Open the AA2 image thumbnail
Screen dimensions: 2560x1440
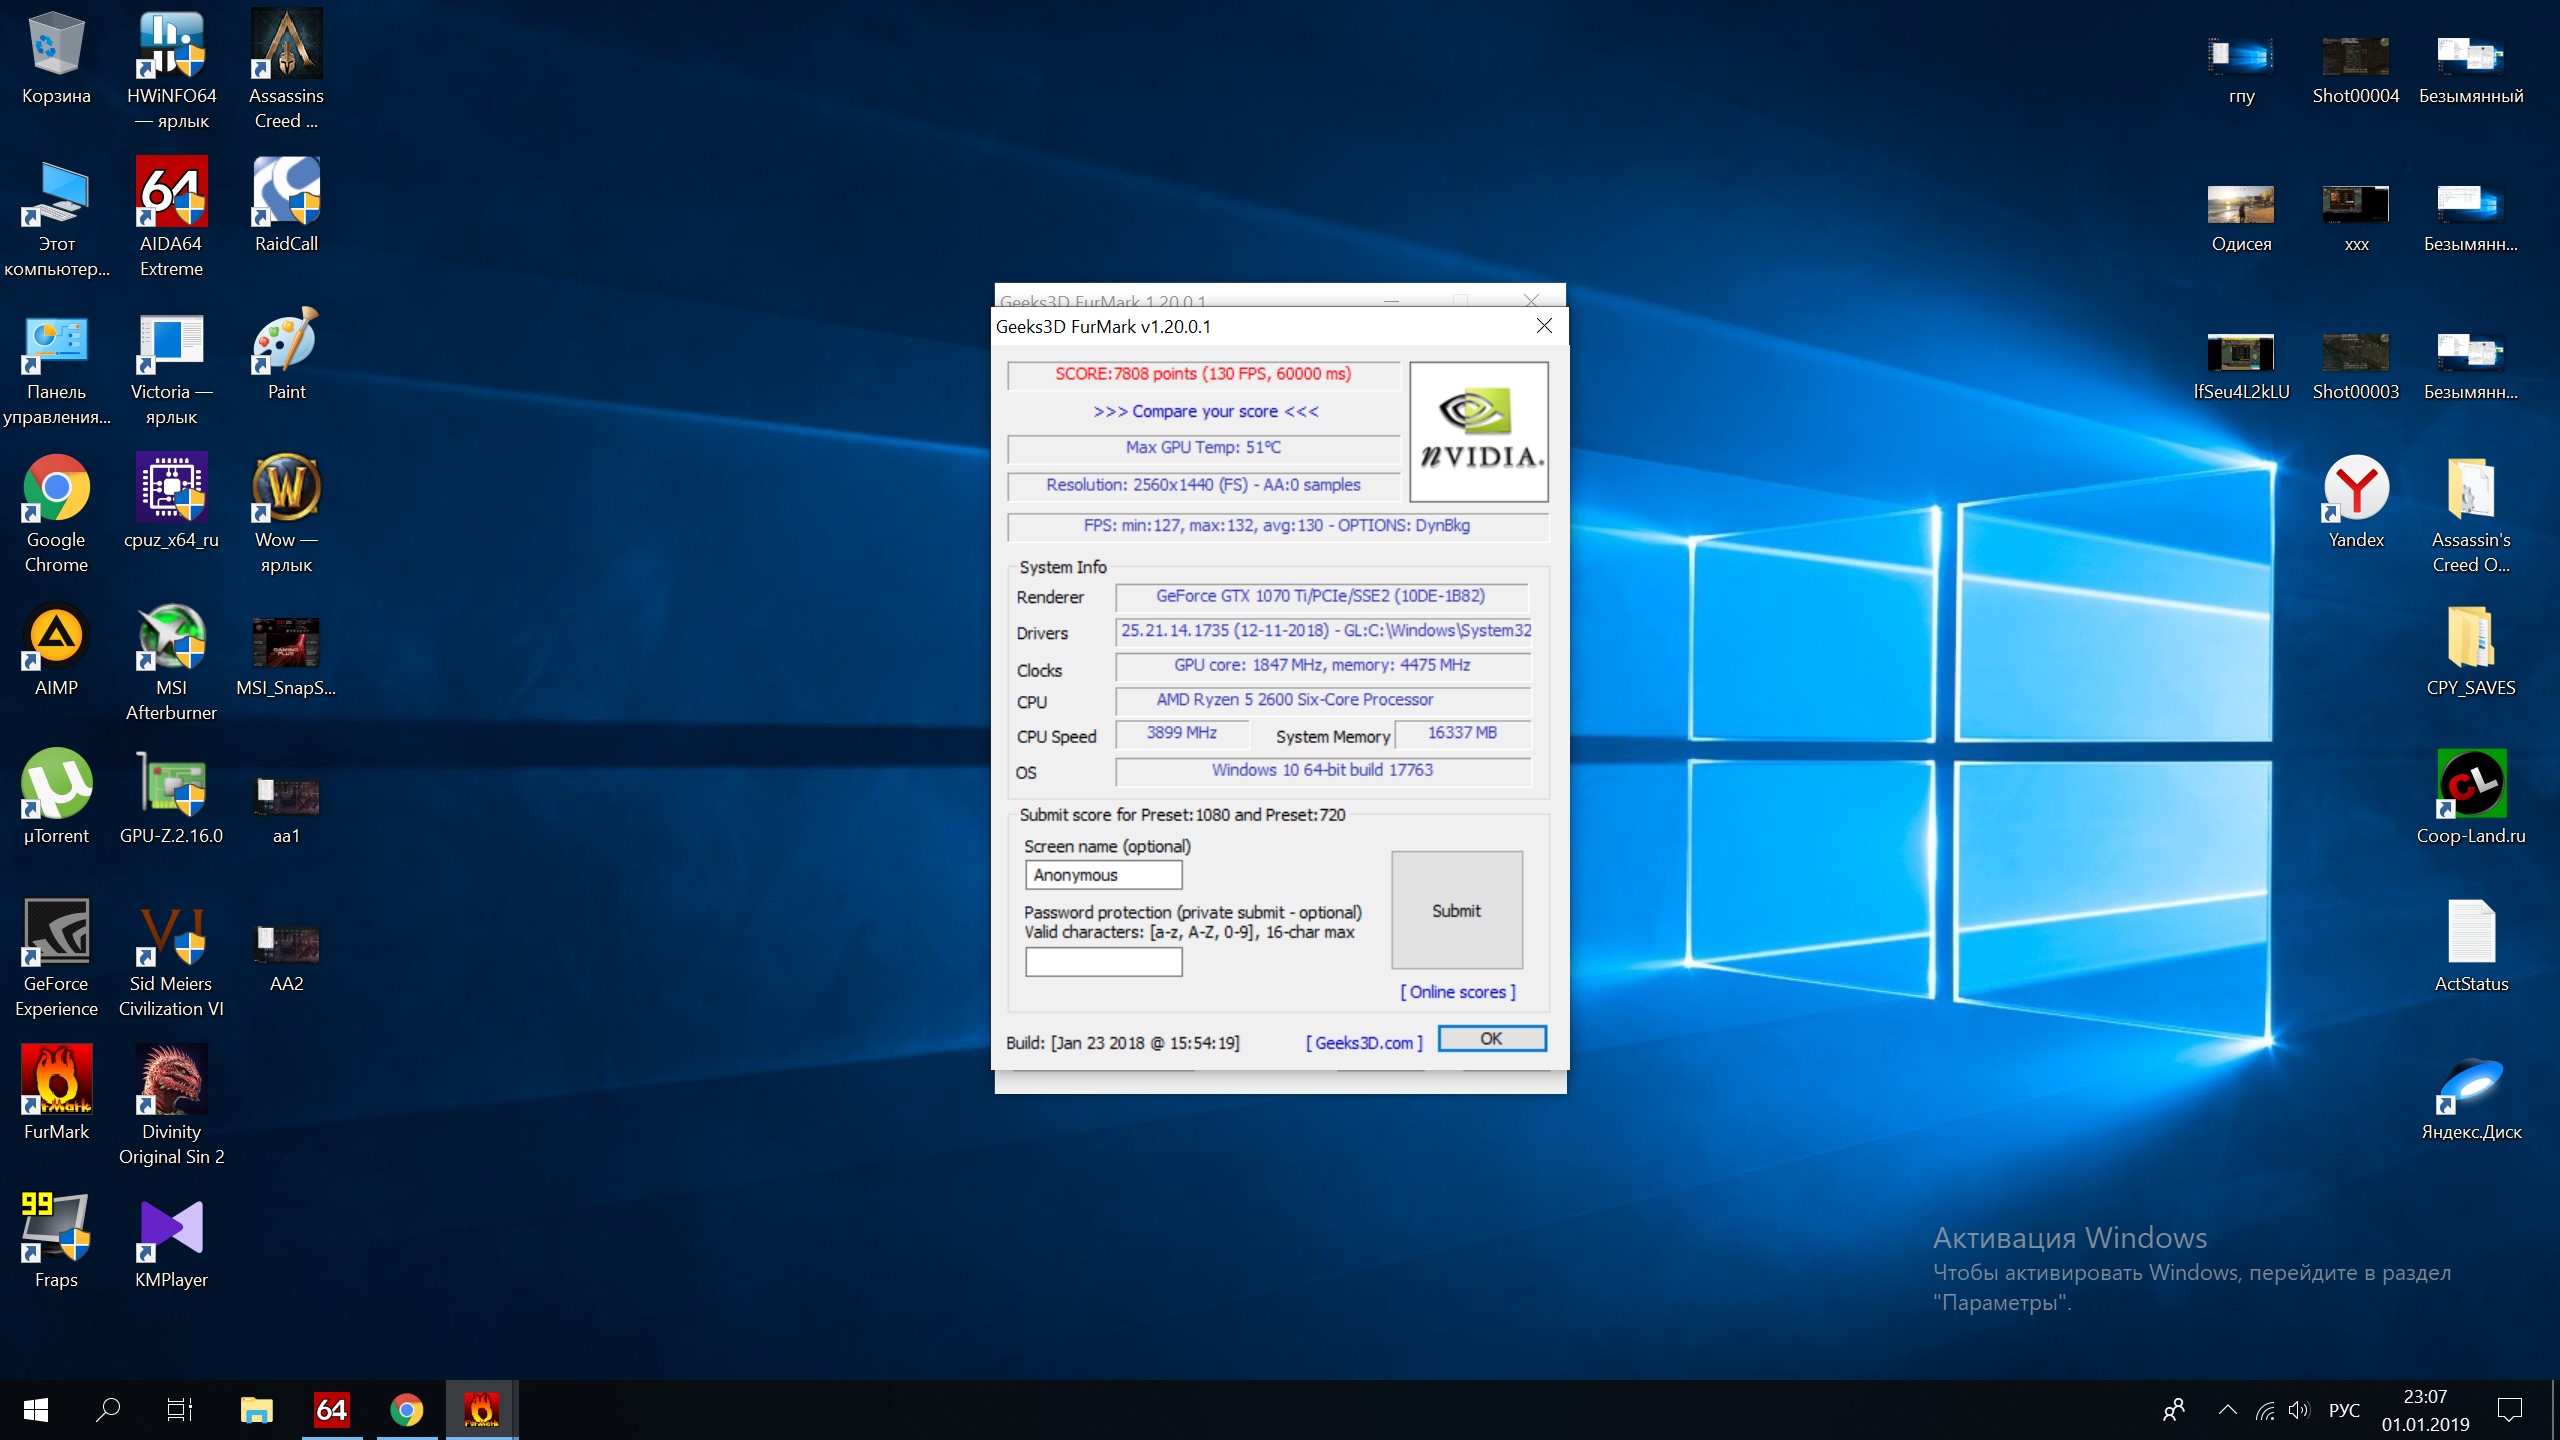pos(286,944)
